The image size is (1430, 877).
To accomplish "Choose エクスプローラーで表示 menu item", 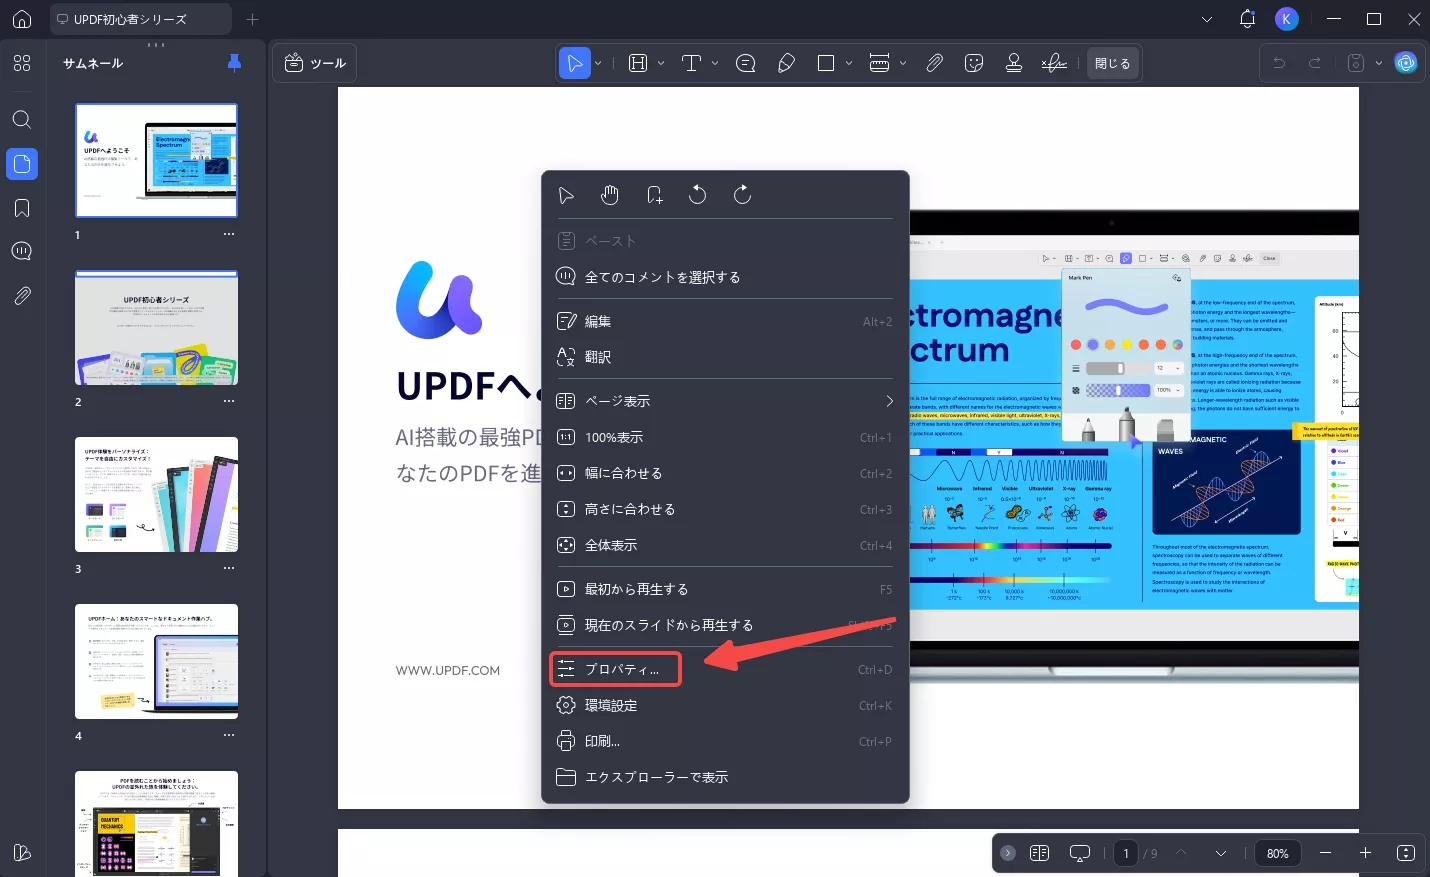I will tap(725, 777).
